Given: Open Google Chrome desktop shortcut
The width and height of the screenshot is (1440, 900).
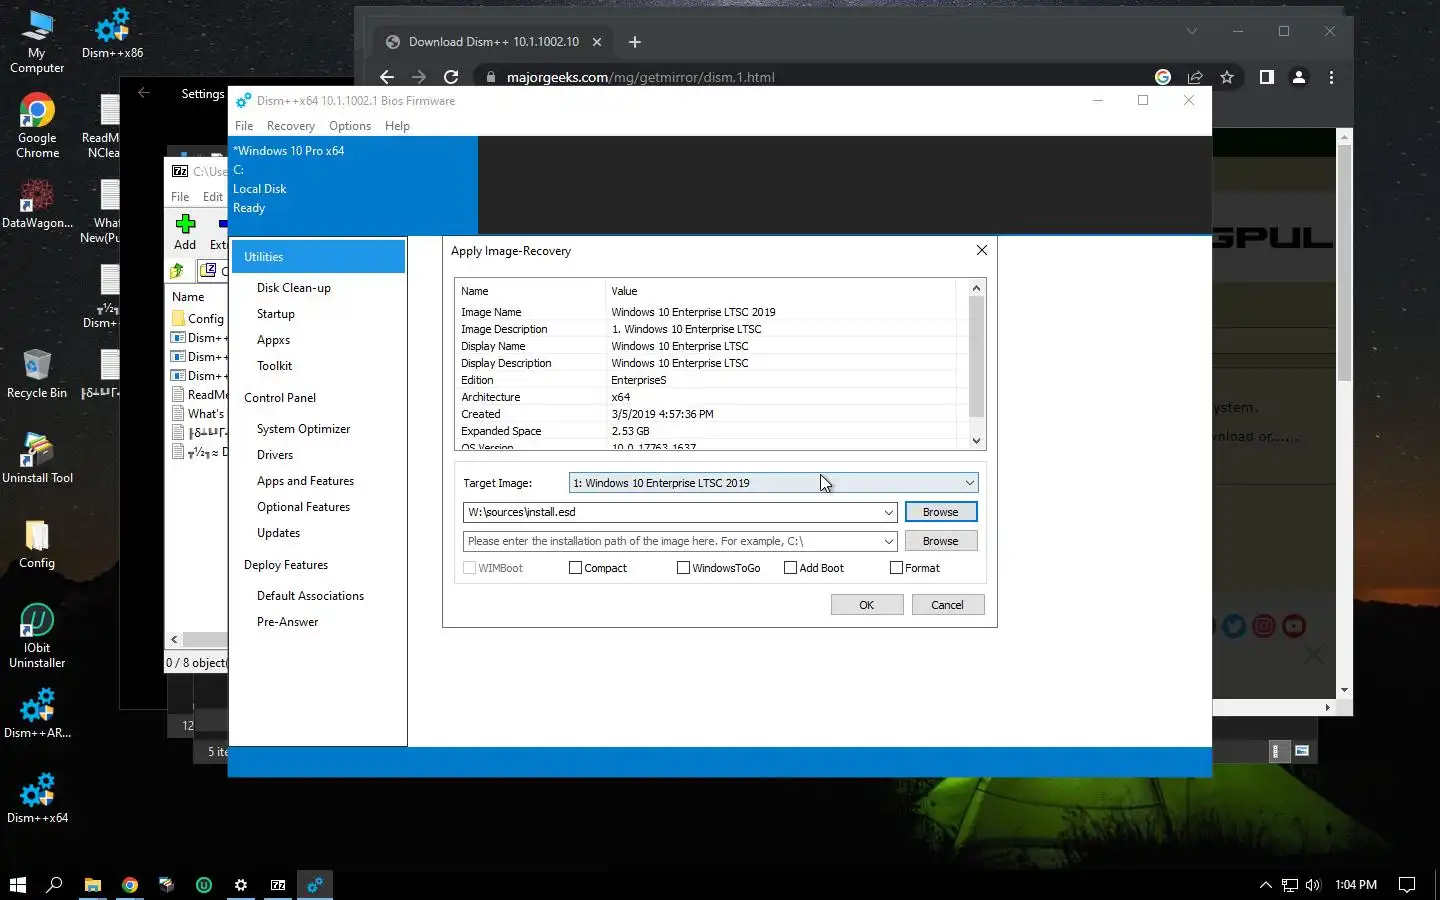Looking at the screenshot, I should (x=37, y=125).
